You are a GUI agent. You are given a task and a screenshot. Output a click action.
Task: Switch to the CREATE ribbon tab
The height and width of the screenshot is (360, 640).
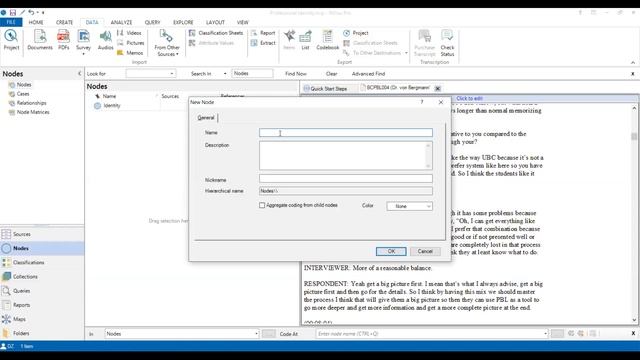(64, 22)
